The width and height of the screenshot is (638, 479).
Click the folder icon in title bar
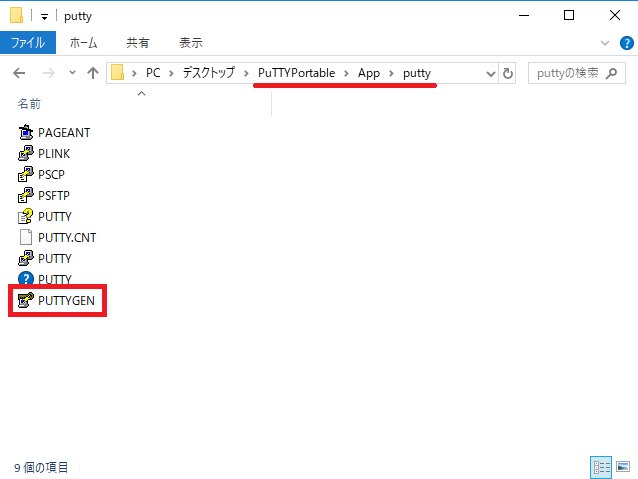[16, 16]
